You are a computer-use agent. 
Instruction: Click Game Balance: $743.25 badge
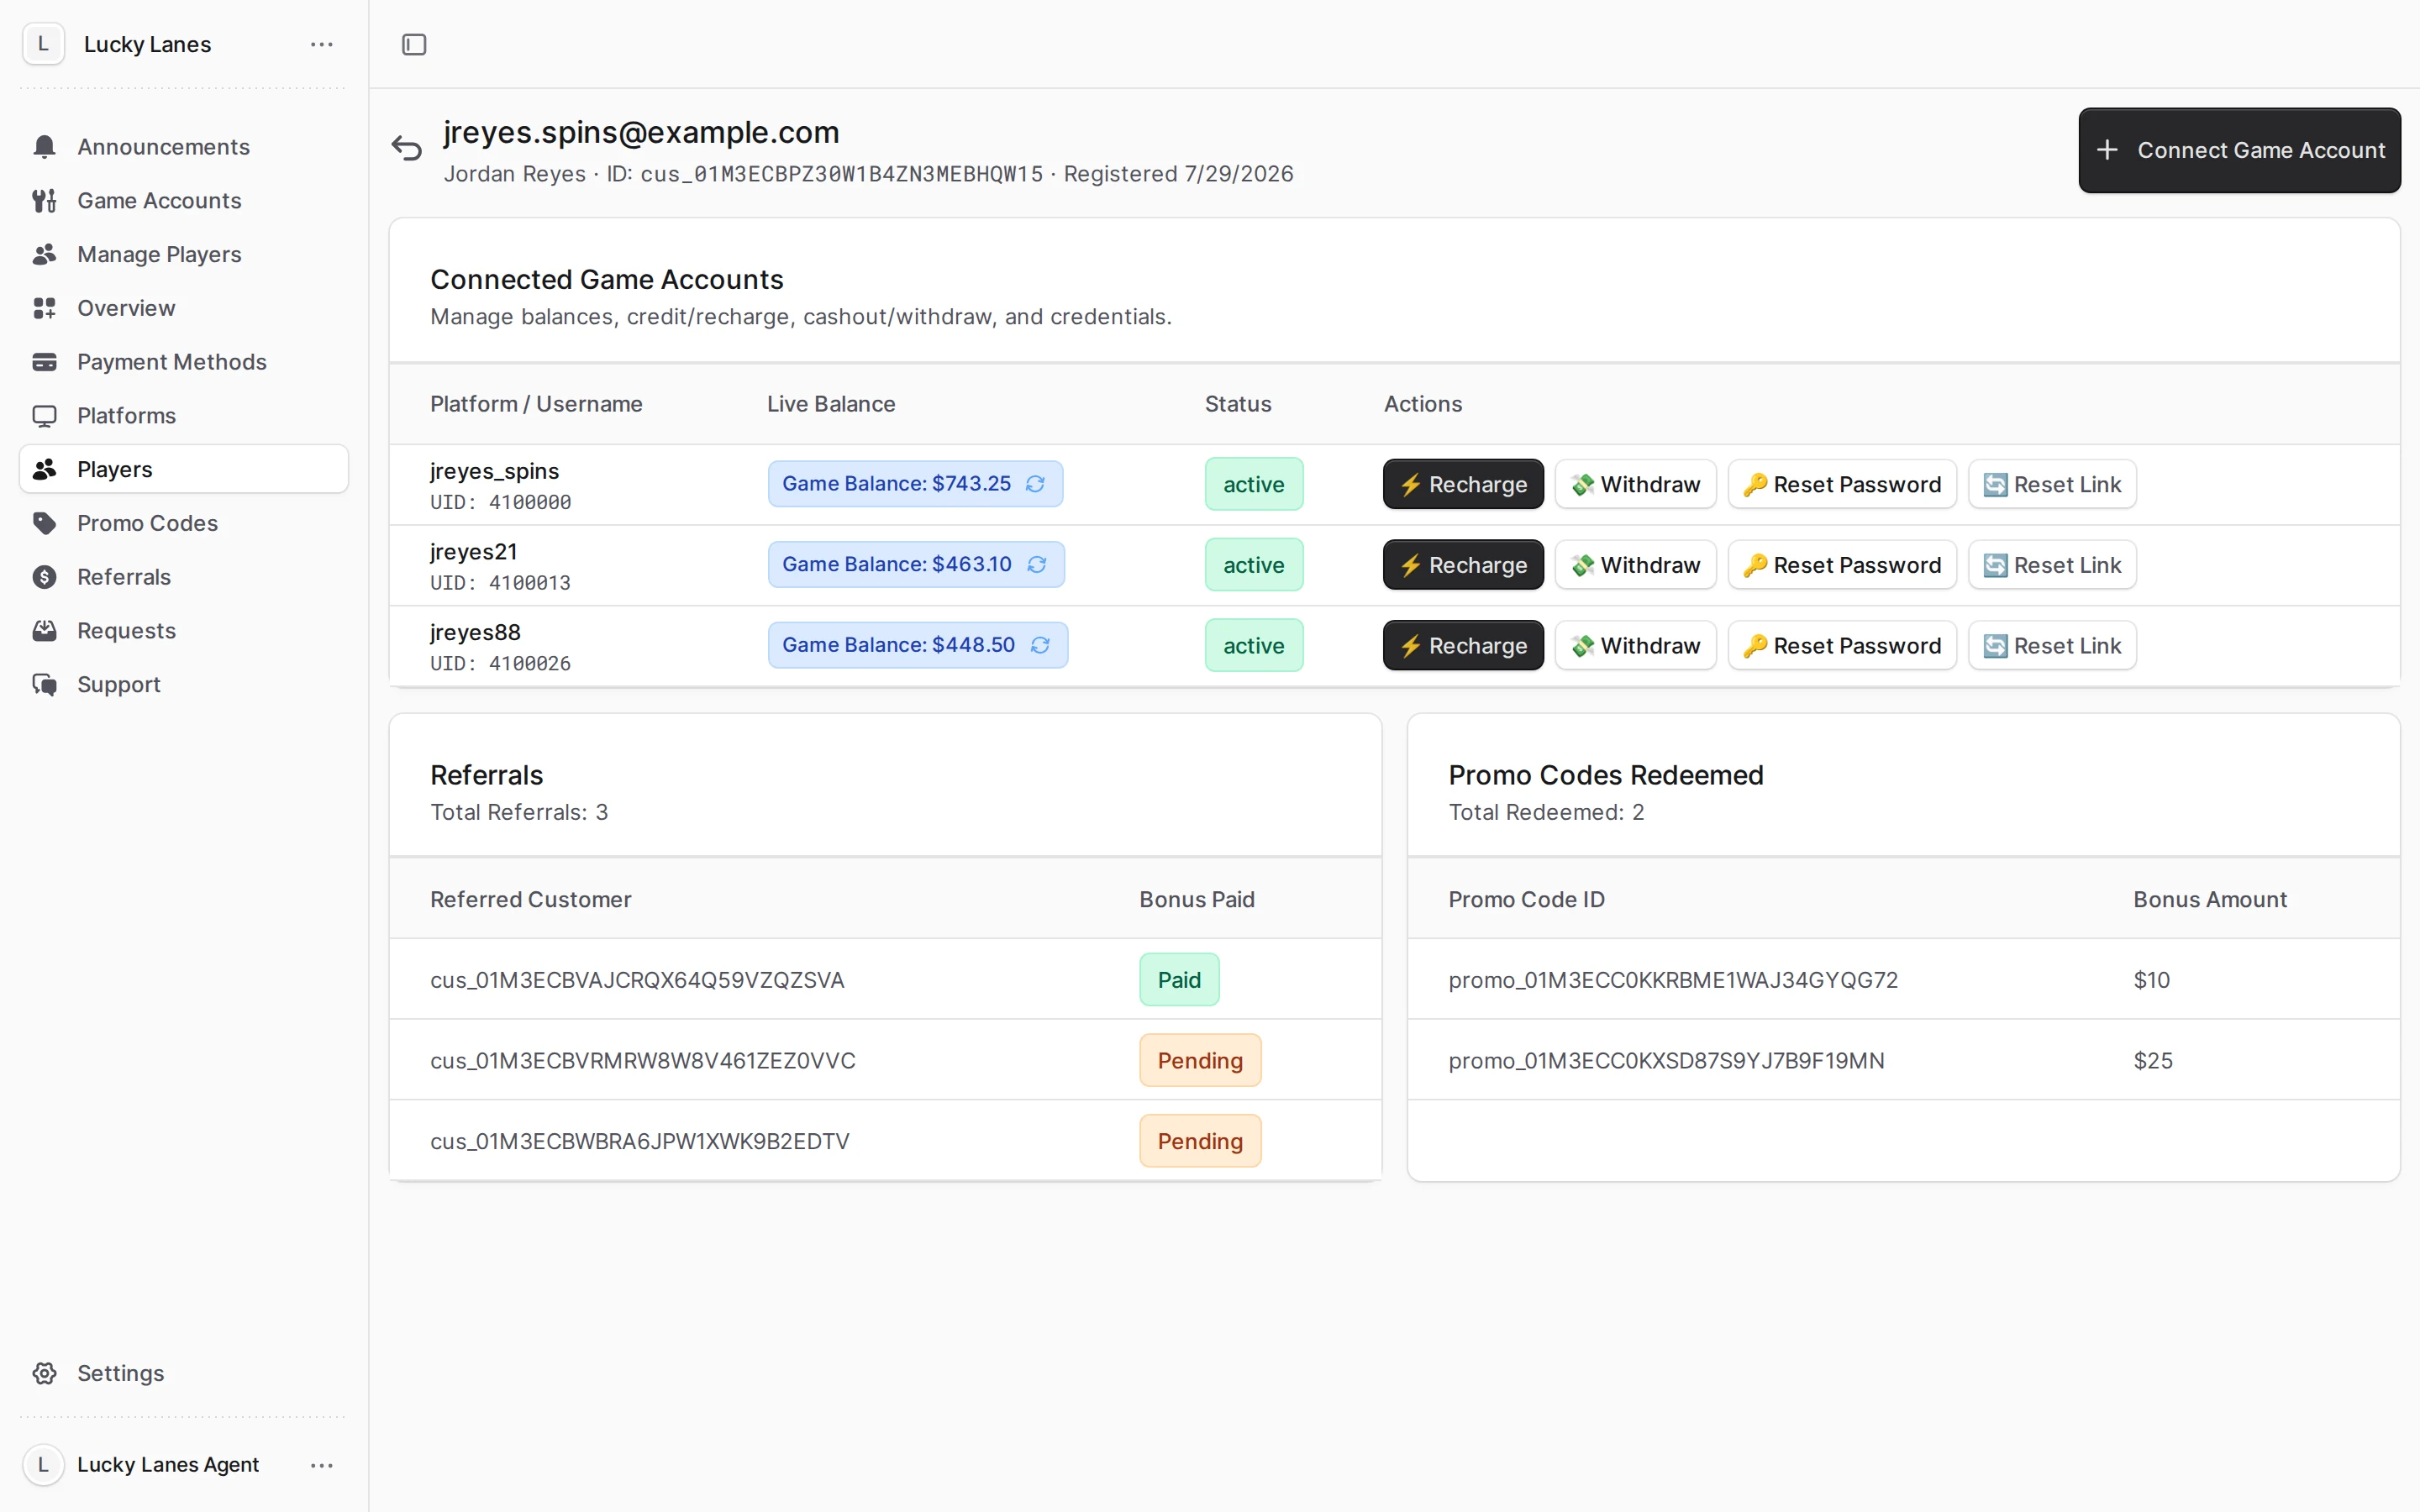[x=915, y=484]
